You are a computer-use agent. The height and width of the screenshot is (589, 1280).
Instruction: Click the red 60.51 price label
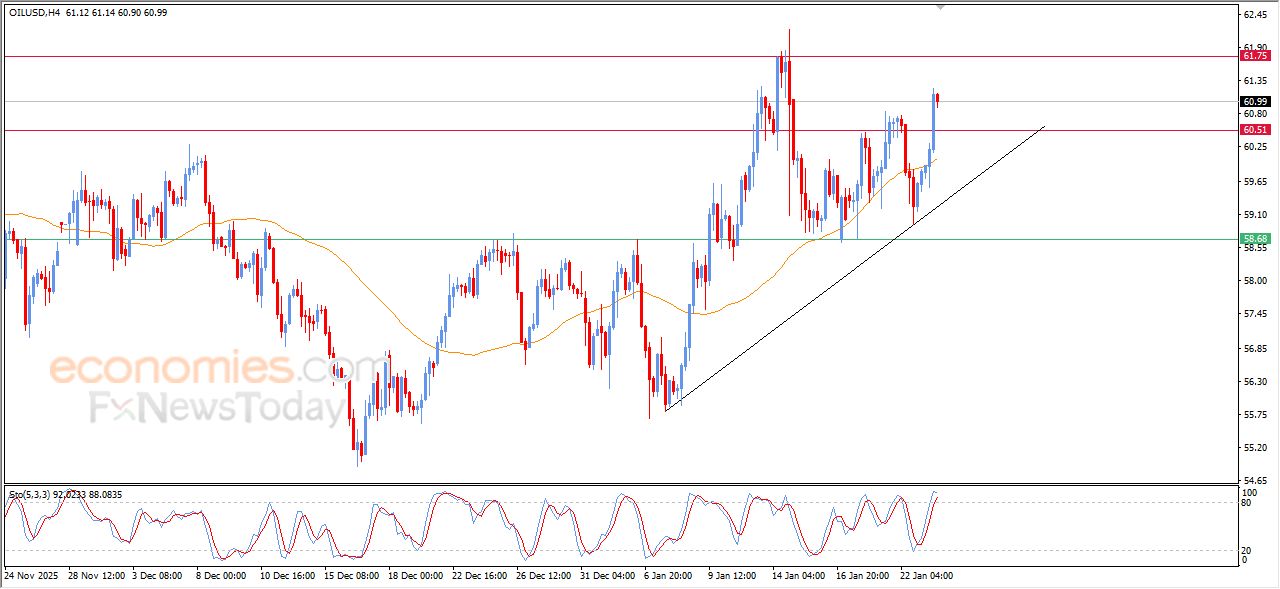1255,130
